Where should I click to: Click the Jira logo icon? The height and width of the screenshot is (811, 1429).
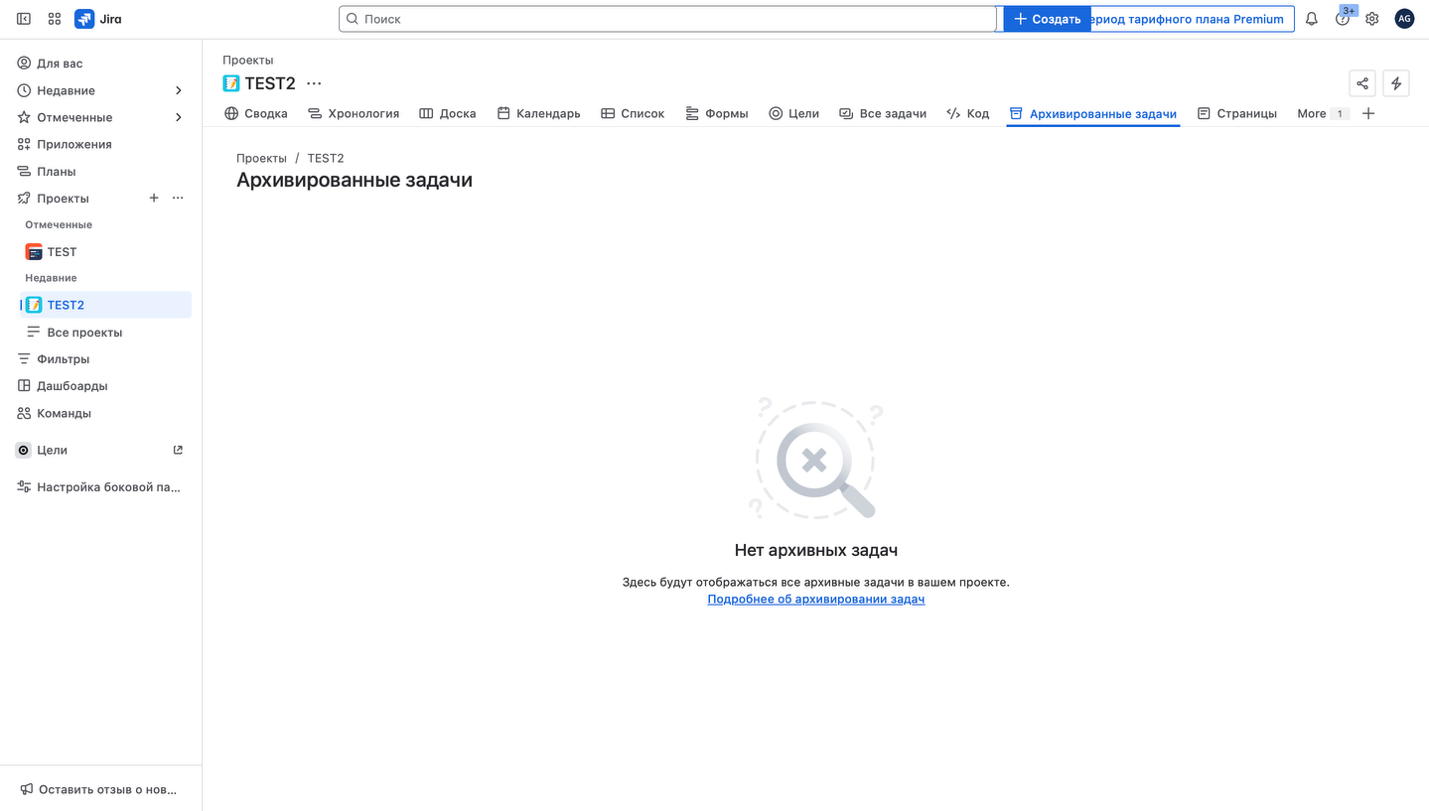coord(84,18)
